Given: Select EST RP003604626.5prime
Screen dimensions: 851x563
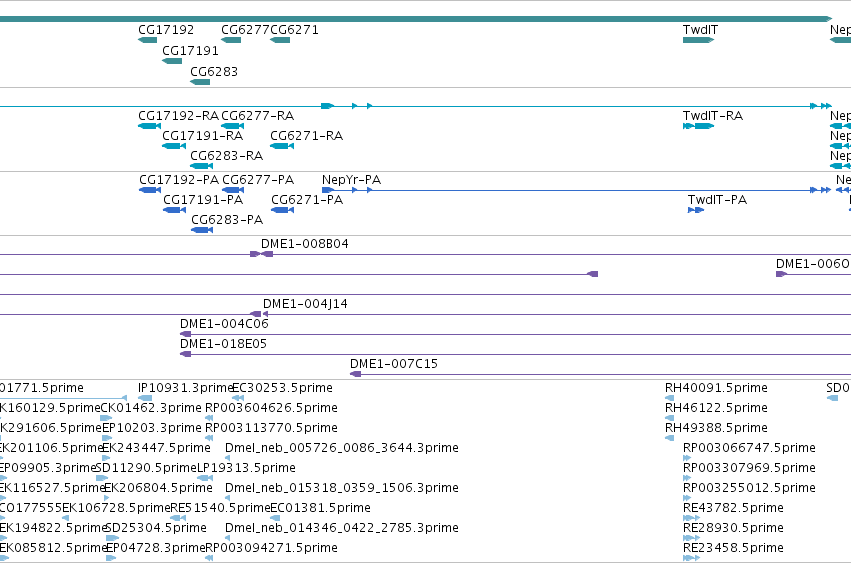Looking at the screenshot, I should pyautogui.click(x=271, y=408).
